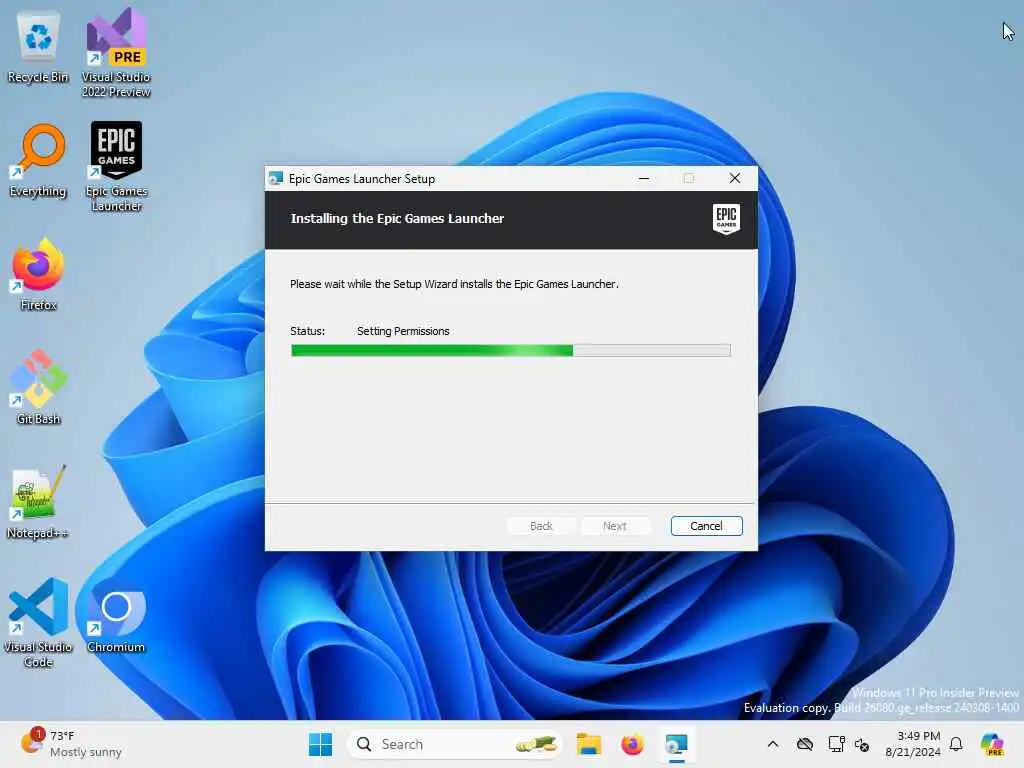Cancel the Epic Games Launcher installation

pos(706,526)
